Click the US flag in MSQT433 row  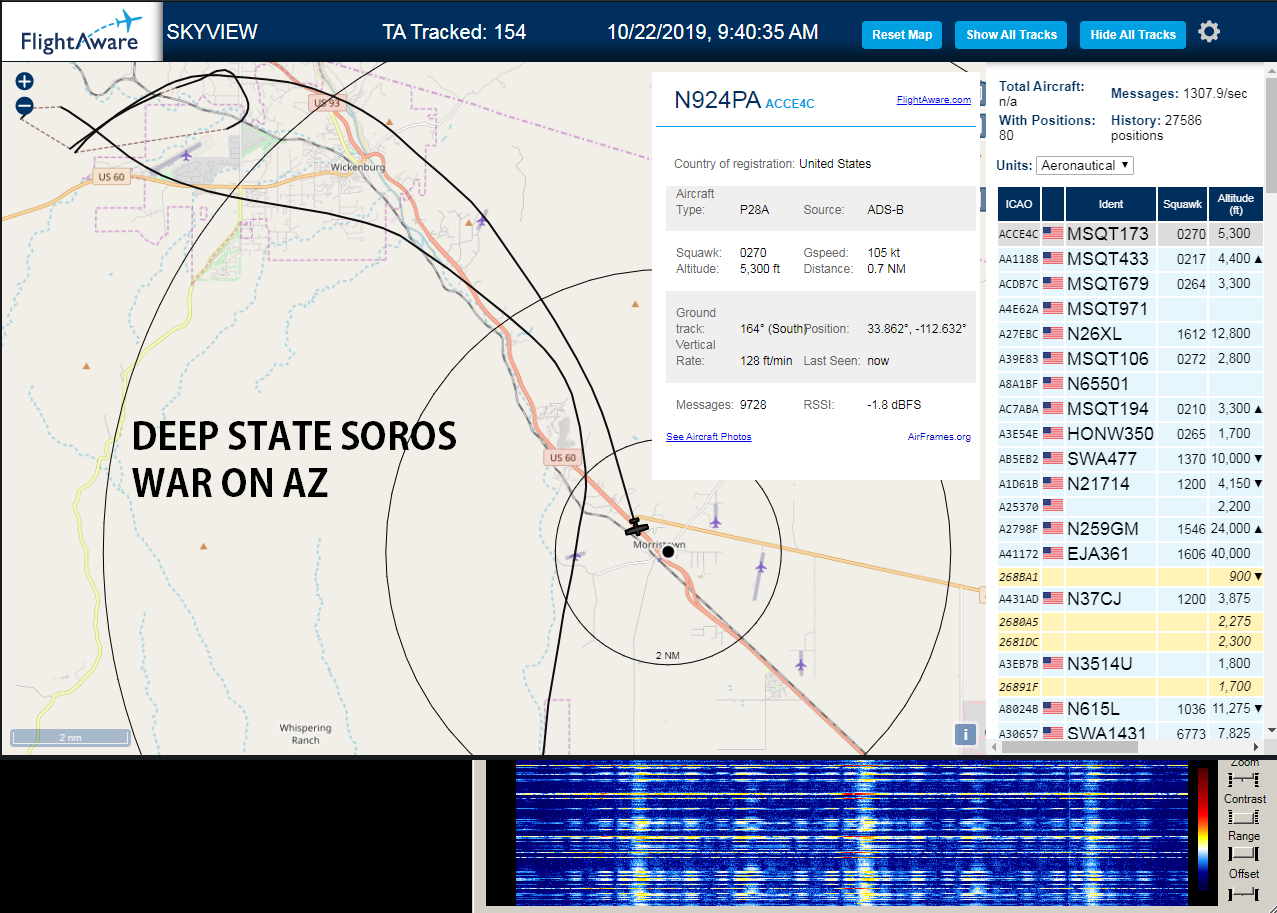click(x=1053, y=259)
